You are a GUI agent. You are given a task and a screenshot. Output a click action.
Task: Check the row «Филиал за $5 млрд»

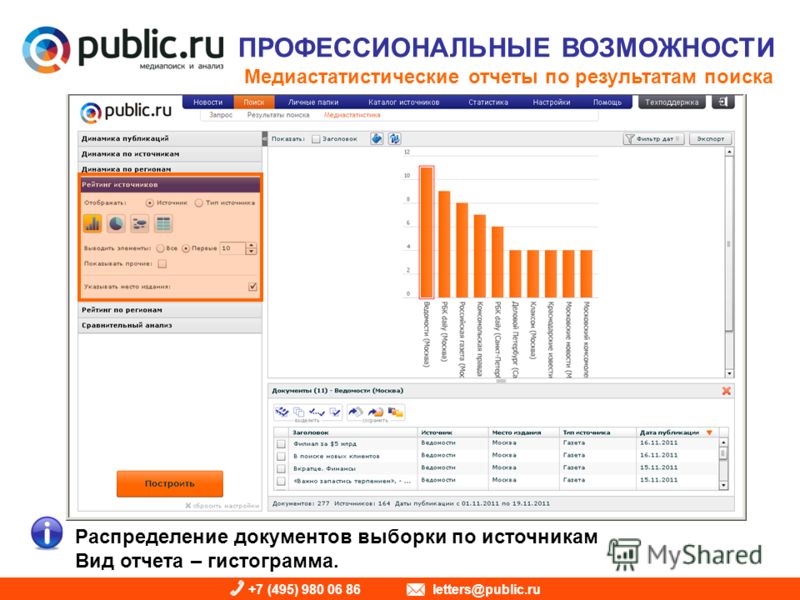point(281,444)
